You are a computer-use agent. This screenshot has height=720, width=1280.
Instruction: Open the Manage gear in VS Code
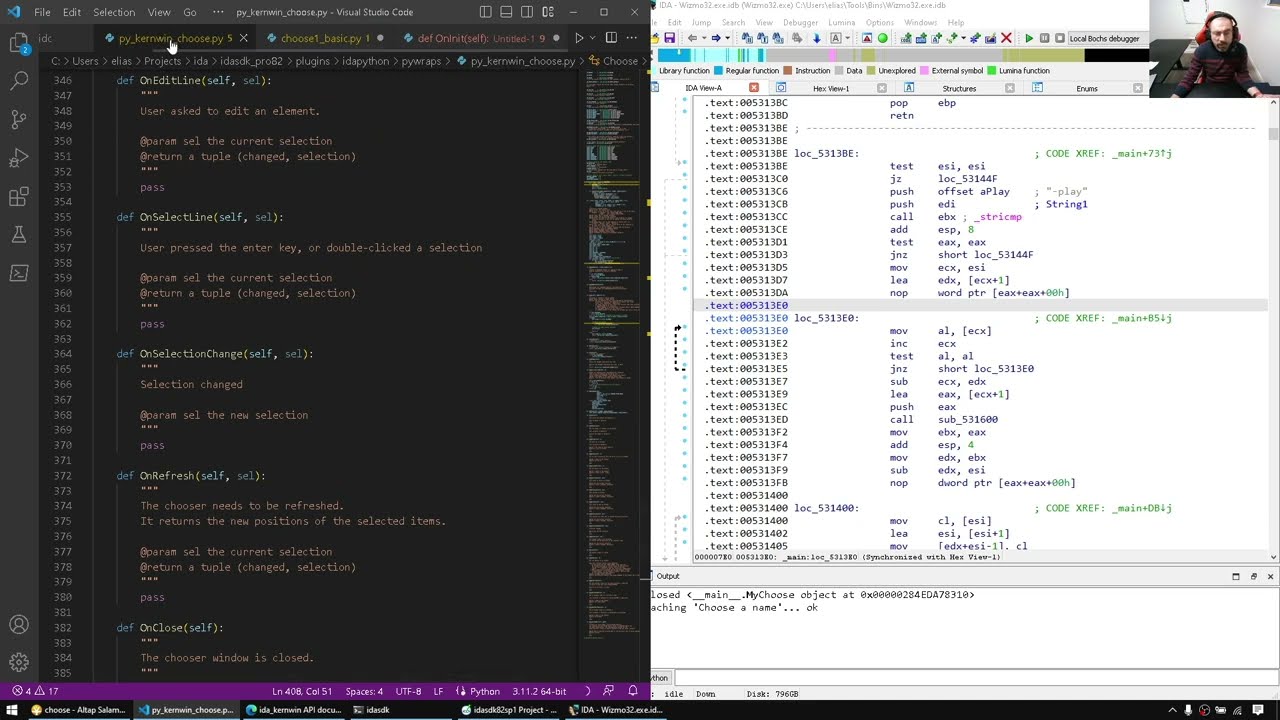pyautogui.click(x=19, y=663)
